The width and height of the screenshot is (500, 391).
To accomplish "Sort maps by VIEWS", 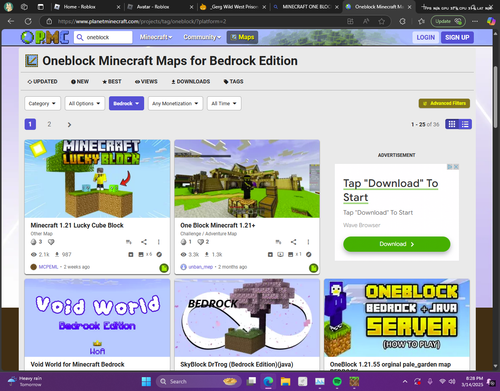I will pos(146,81).
